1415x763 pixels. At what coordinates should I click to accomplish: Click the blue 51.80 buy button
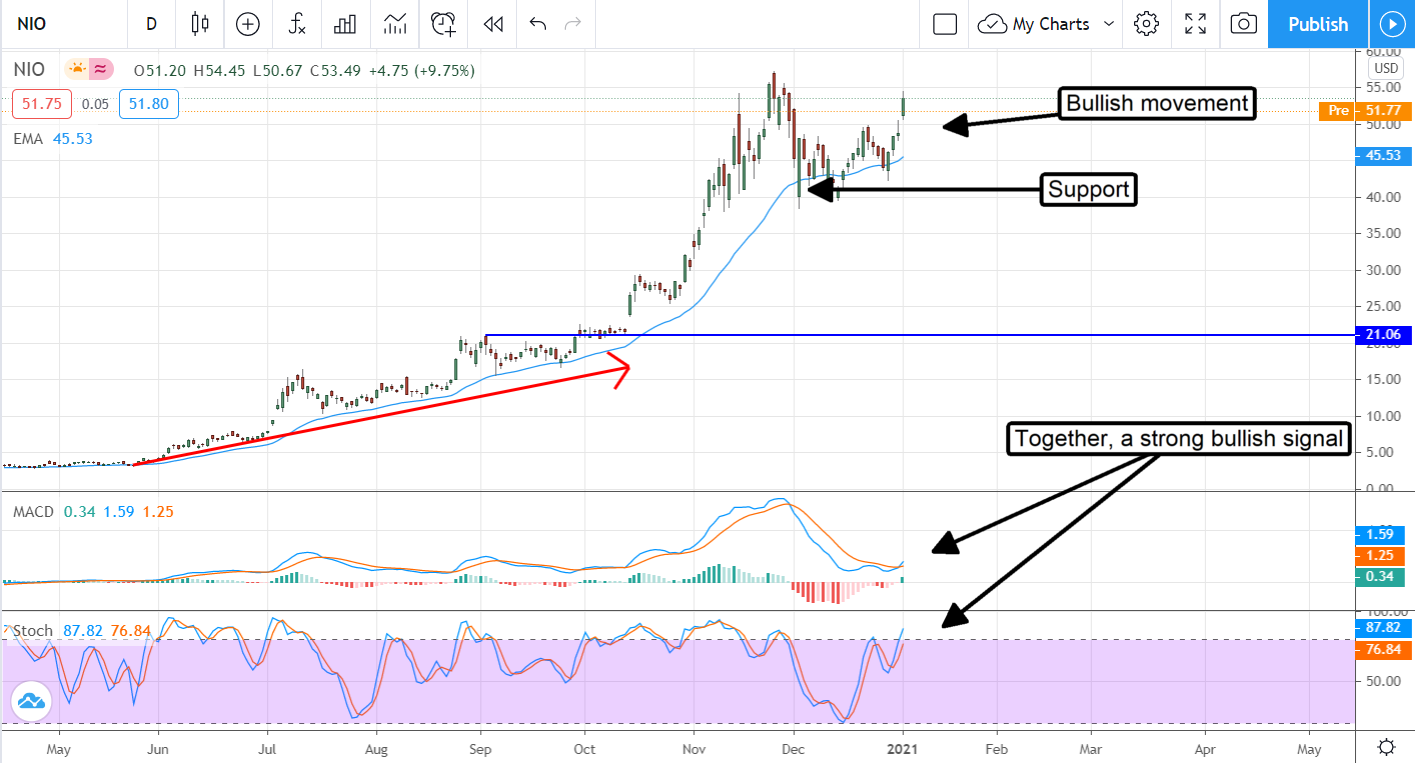tap(148, 104)
